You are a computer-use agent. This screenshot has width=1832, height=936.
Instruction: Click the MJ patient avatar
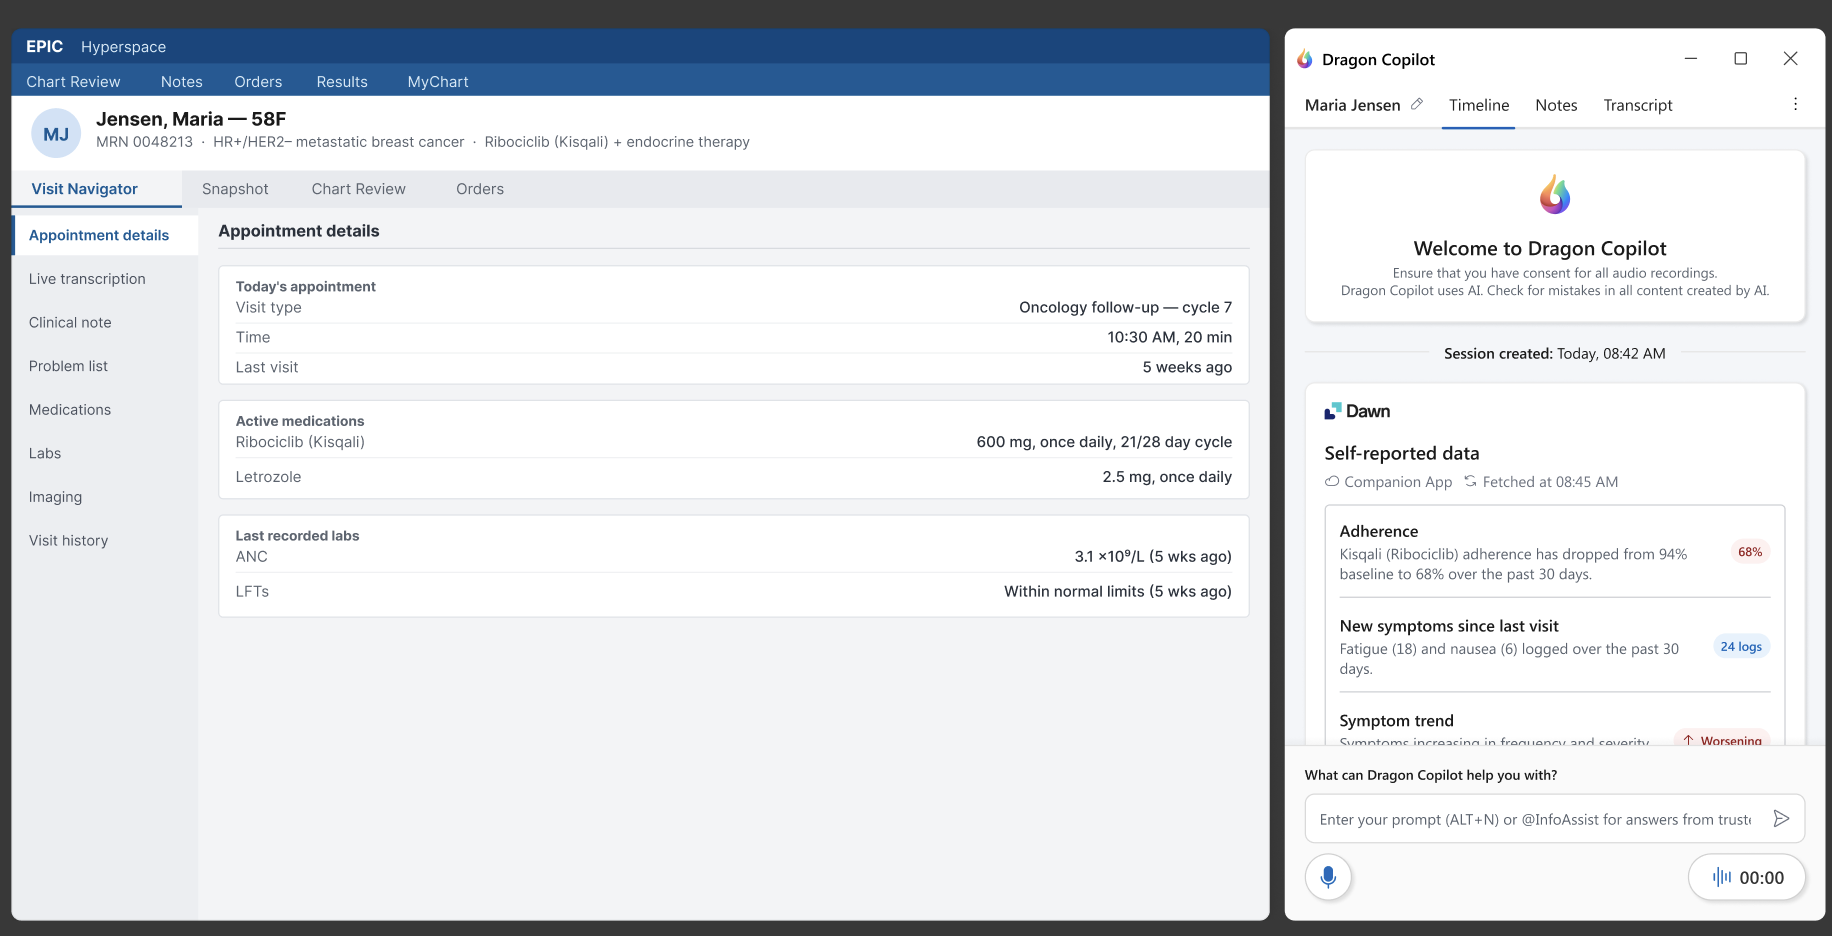56,133
